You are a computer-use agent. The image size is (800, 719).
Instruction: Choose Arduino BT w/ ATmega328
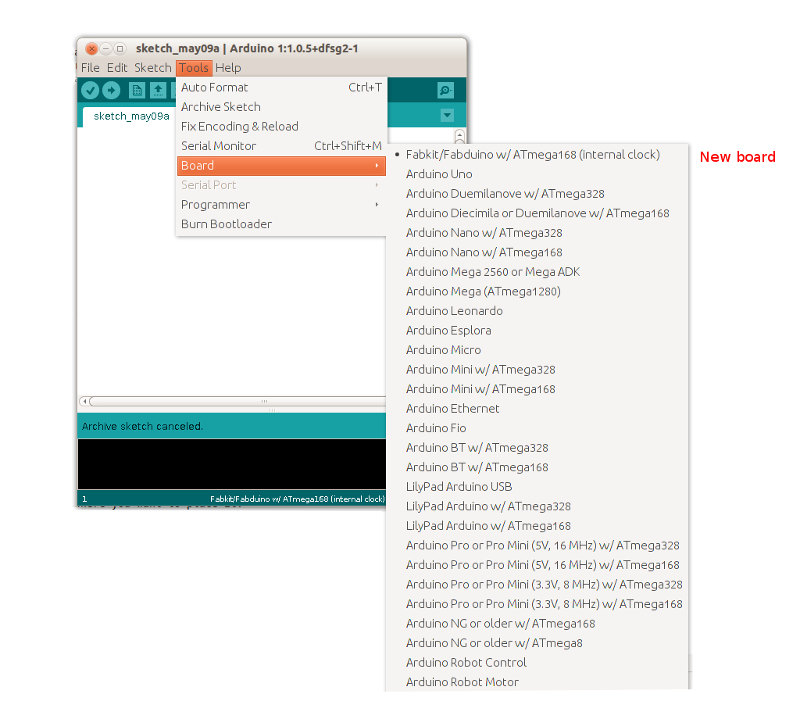point(537,448)
